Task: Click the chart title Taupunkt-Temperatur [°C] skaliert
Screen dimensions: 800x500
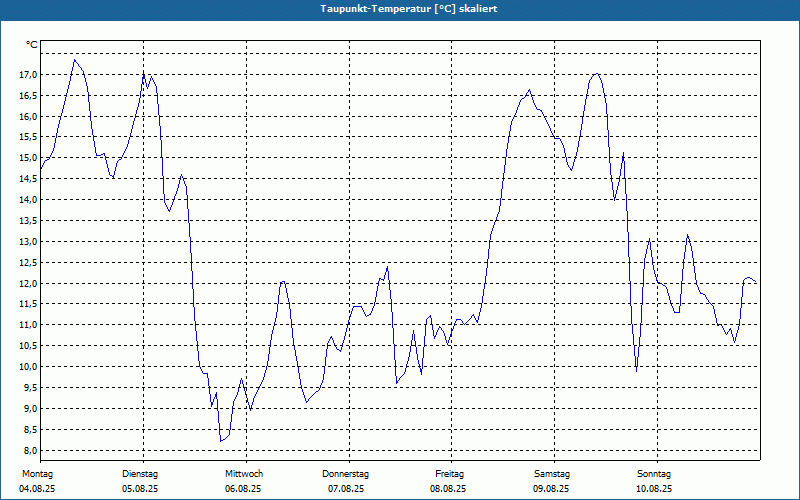Action: click(x=409, y=9)
